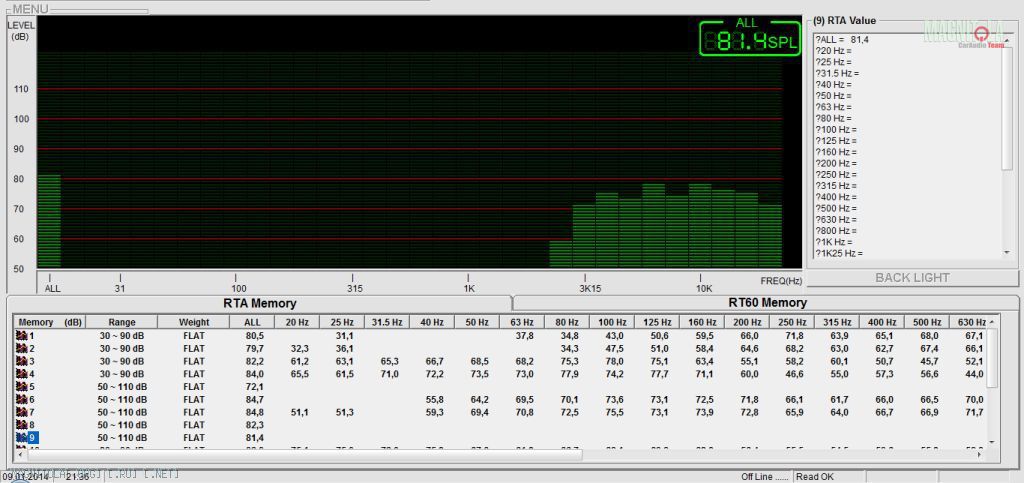Select the '?1K25 Hz =' line

click(x=839, y=253)
